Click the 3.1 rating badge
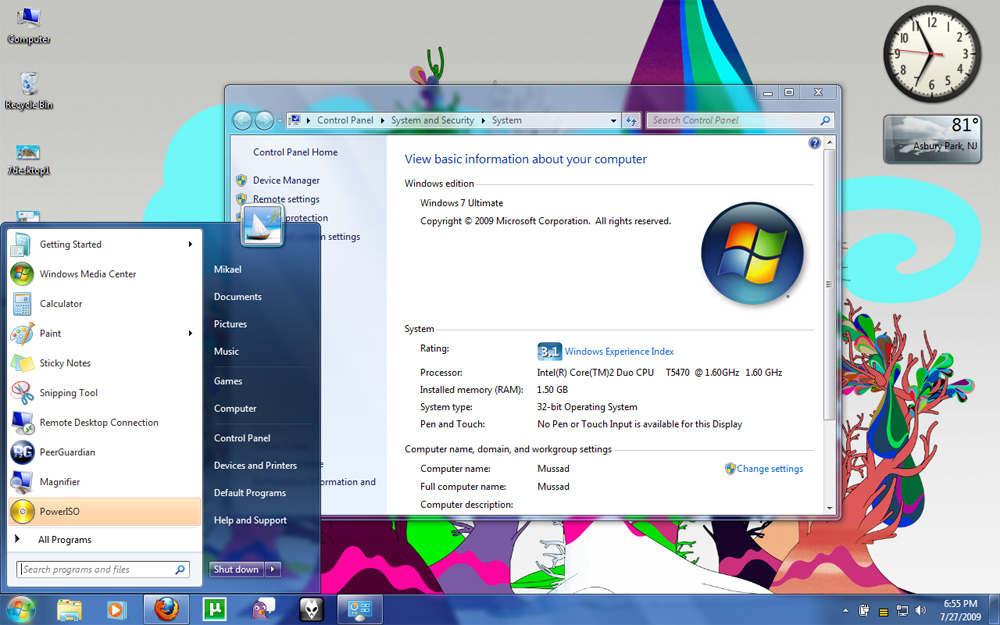 [549, 351]
